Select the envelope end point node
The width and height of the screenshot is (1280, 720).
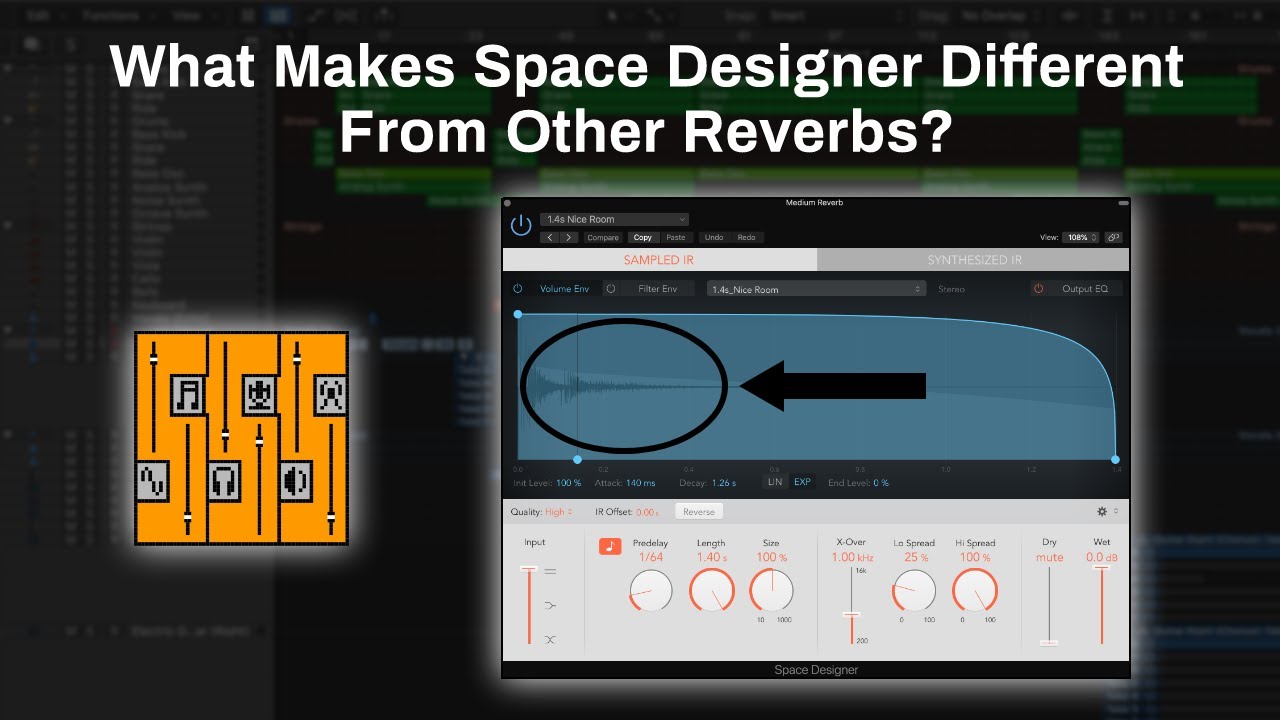1115,460
